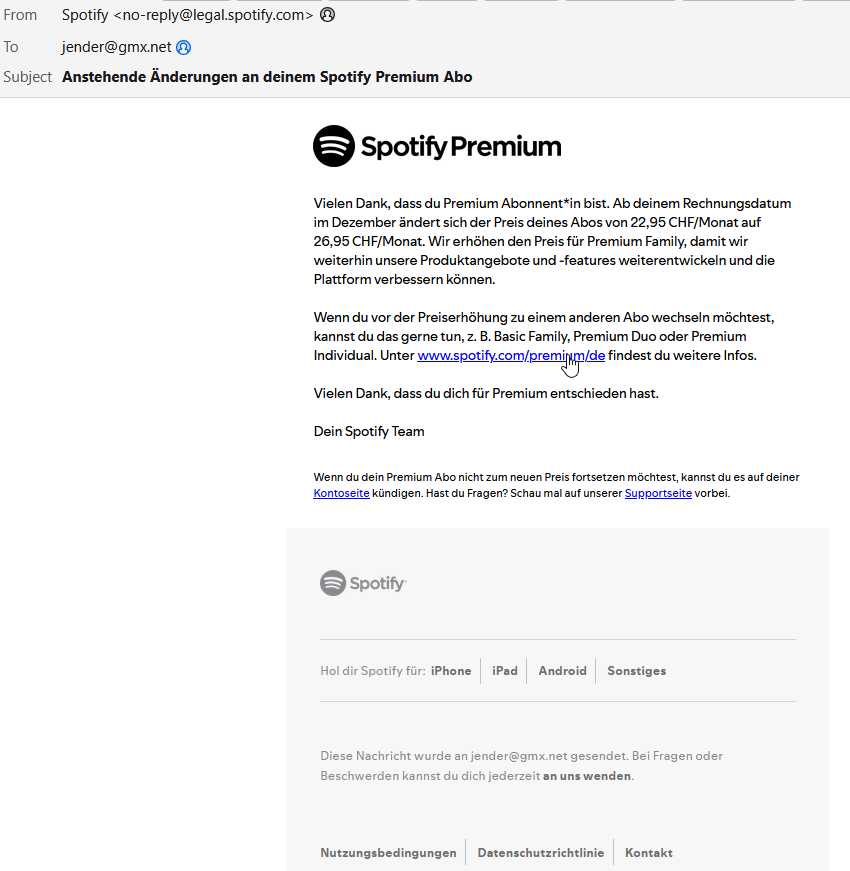This screenshot has width=850, height=871.
Task: Click the Kontakt footer link
Action: point(648,853)
